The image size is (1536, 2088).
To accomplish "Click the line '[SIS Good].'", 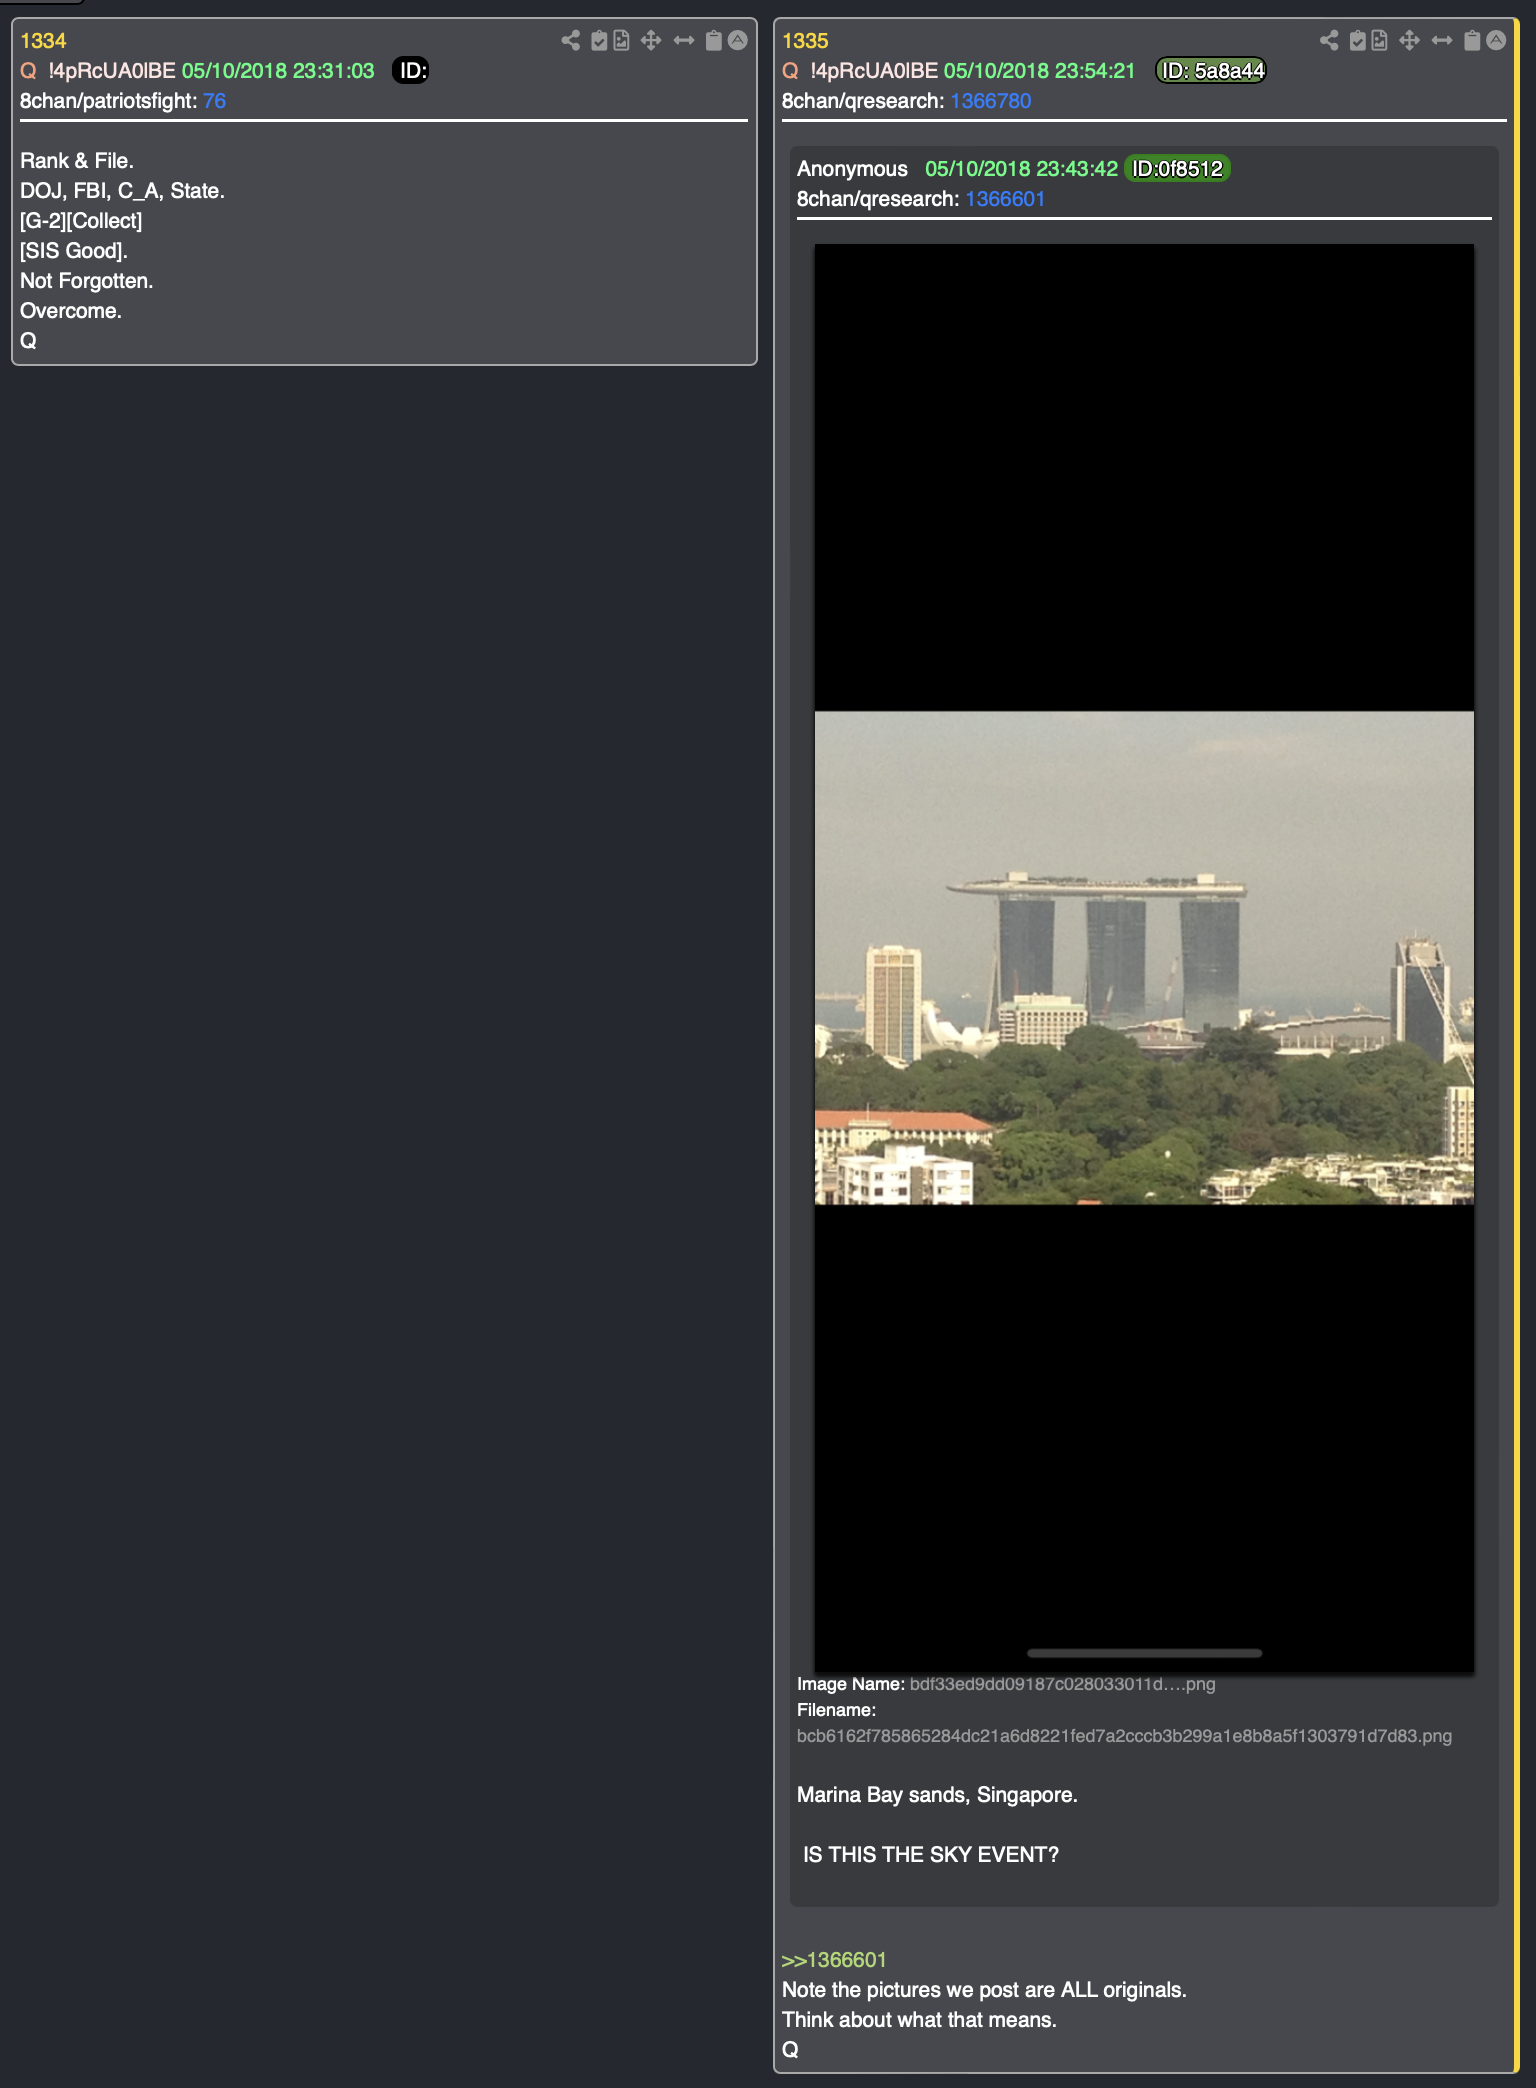I will [74, 251].
